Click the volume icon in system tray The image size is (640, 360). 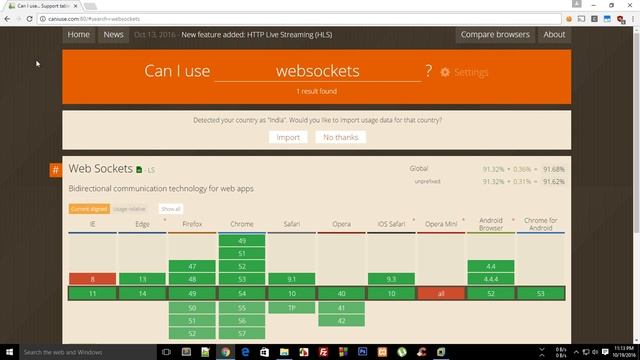(595, 352)
